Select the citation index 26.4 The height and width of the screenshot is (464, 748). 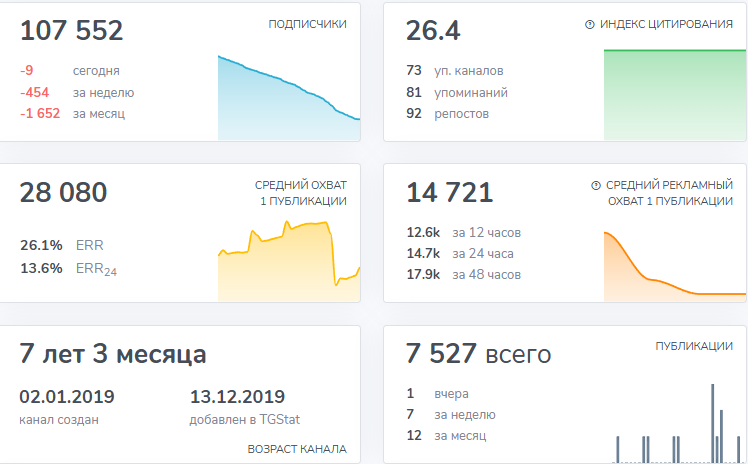(433, 31)
